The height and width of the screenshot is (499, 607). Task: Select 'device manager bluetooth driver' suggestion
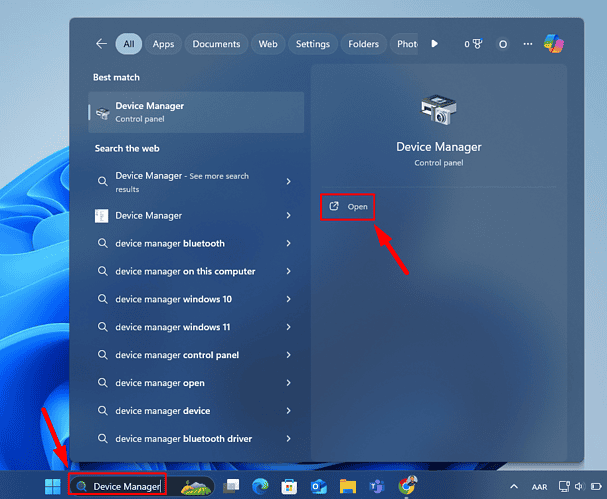pyautogui.click(x=183, y=439)
